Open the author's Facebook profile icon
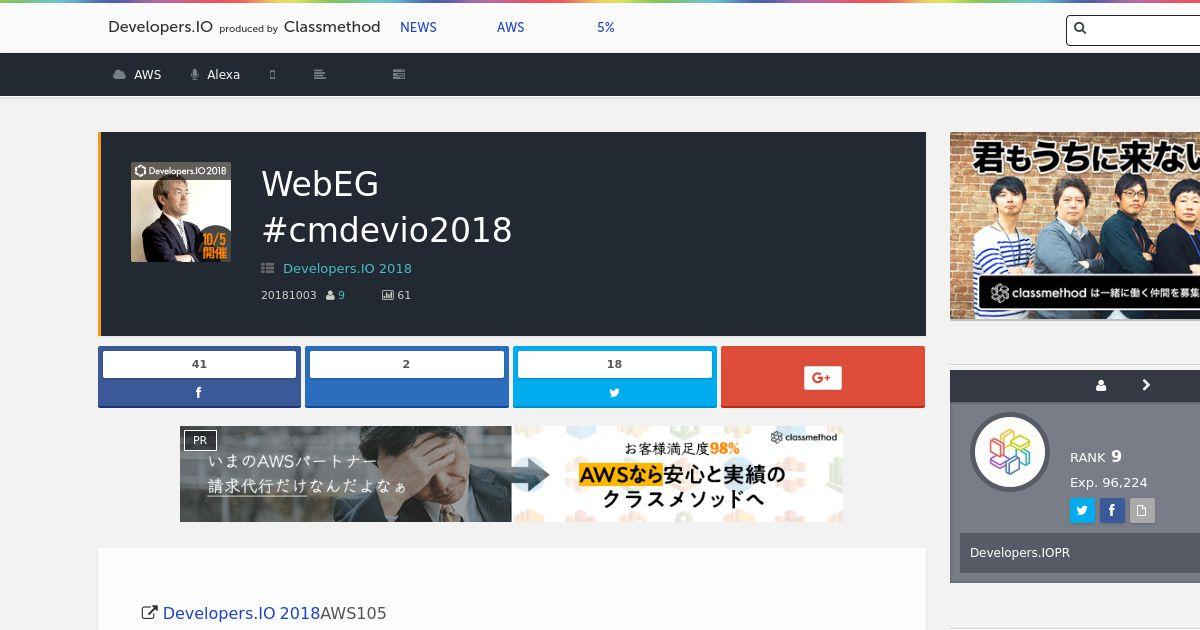Viewport: 1200px width, 630px height. click(1112, 511)
